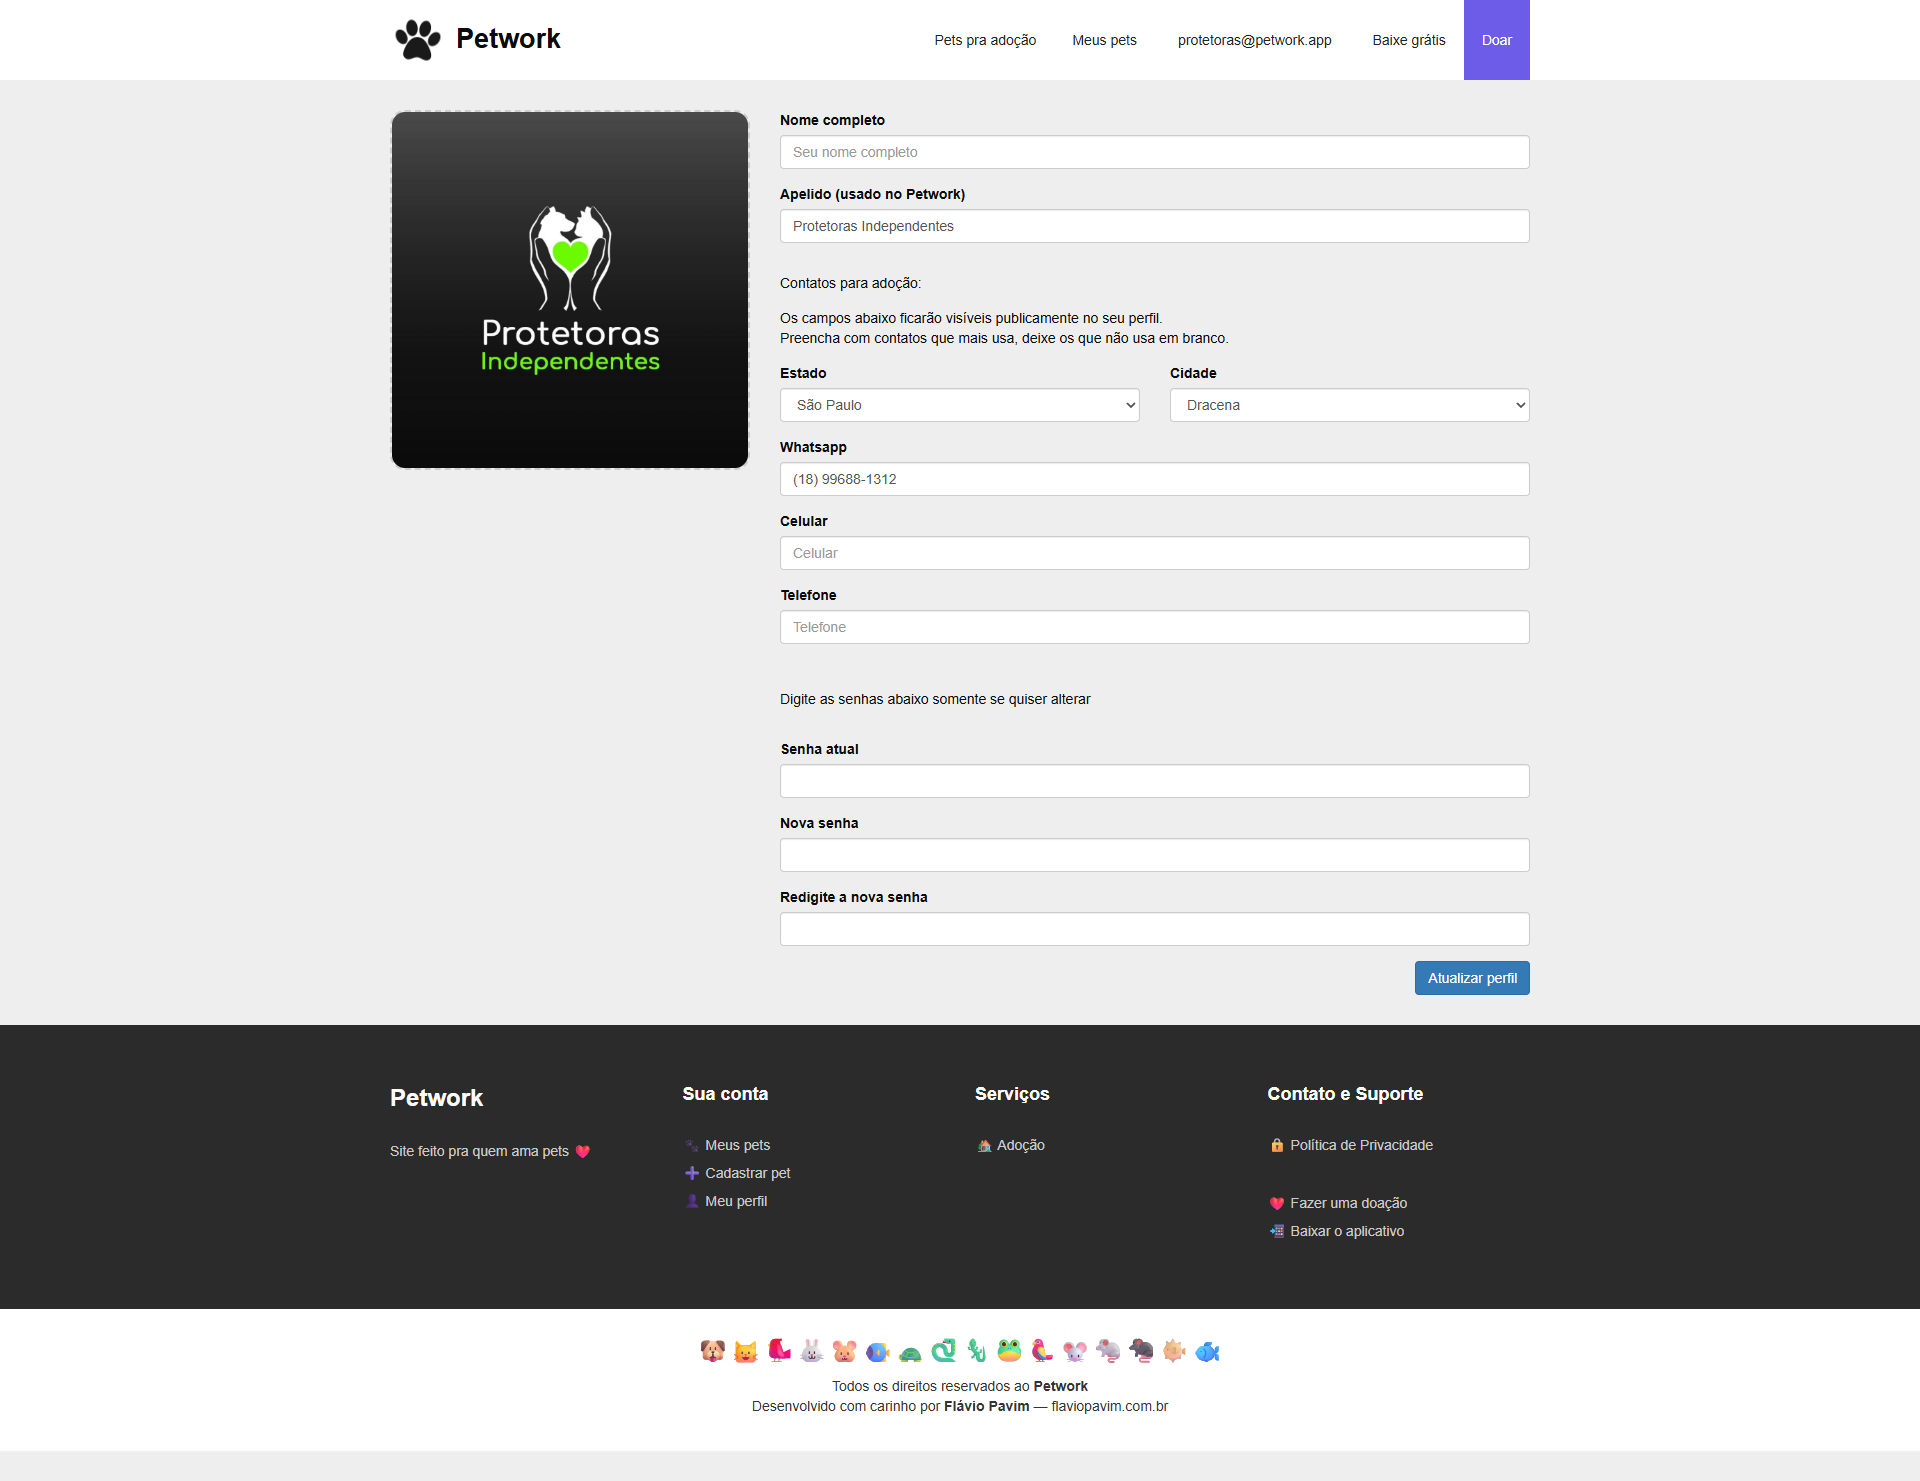The width and height of the screenshot is (1920, 1481).
Task: Click the download icon beside Baixar o aplicativo
Action: tap(1277, 1232)
